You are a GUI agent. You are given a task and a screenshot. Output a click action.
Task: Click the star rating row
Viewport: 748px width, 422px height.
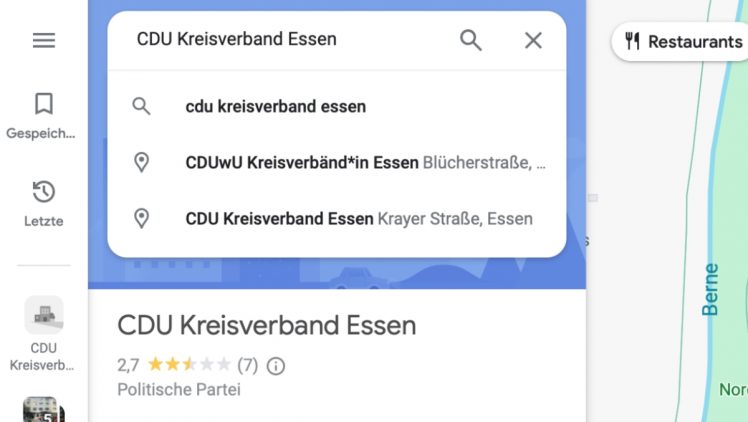coord(188,366)
